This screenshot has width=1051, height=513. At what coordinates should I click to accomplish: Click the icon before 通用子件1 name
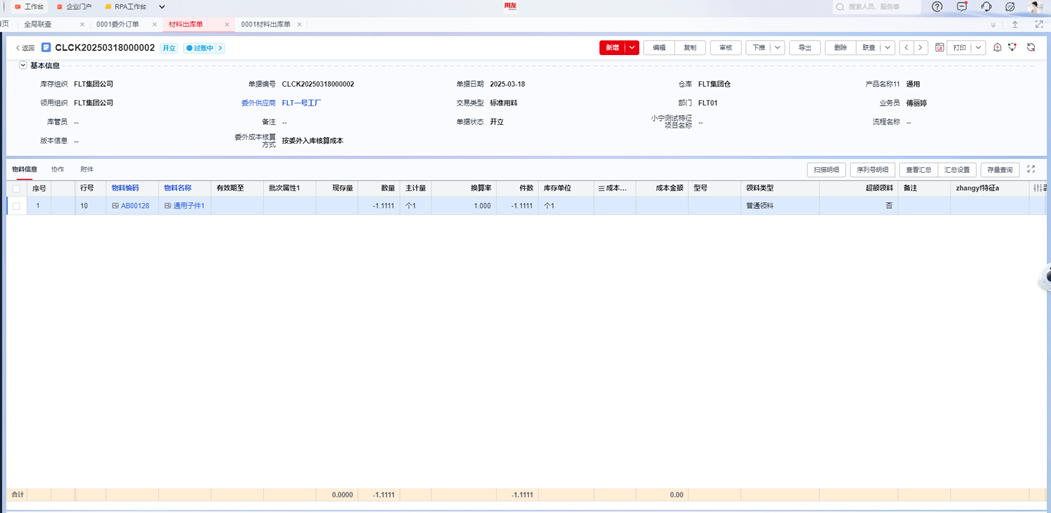(168, 206)
